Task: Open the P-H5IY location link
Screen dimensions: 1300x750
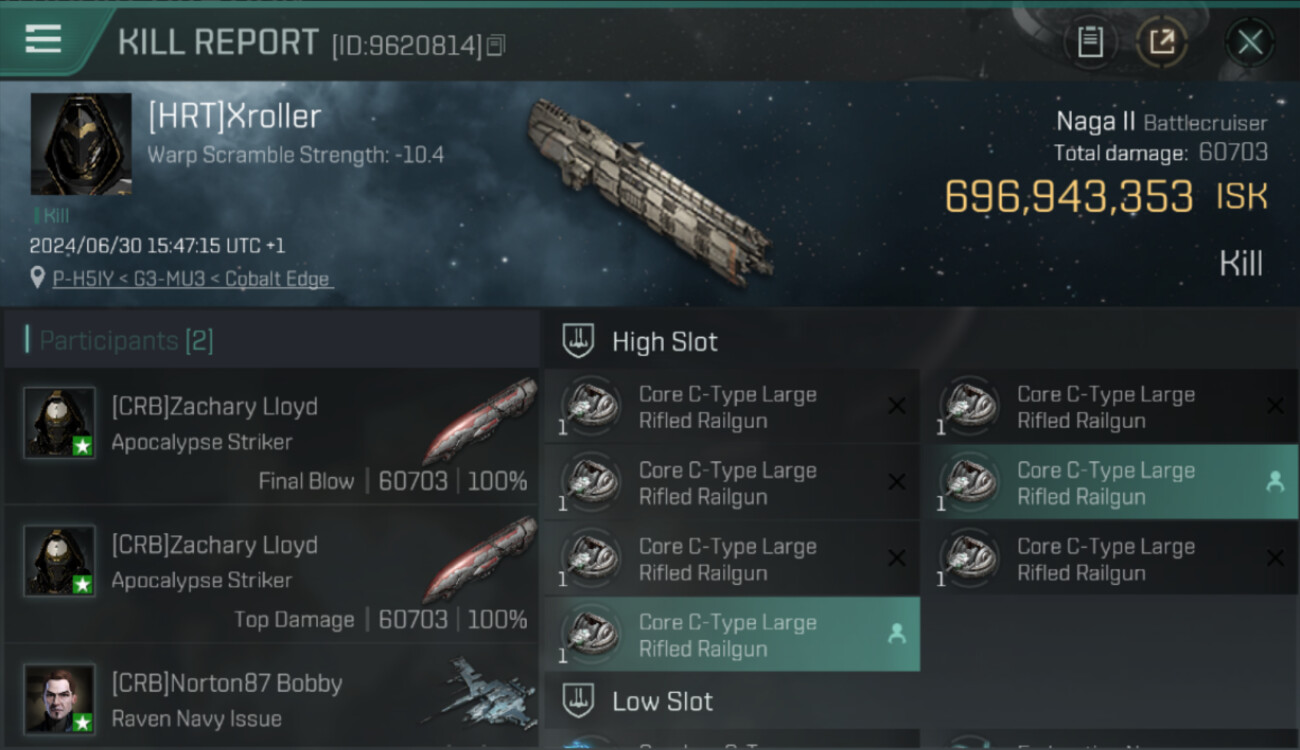Action: 192,279
